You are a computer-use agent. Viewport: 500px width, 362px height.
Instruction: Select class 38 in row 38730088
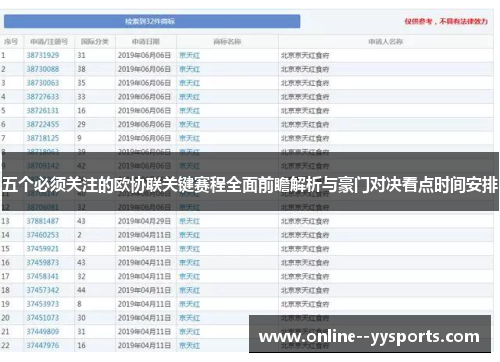(x=81, y=69)
